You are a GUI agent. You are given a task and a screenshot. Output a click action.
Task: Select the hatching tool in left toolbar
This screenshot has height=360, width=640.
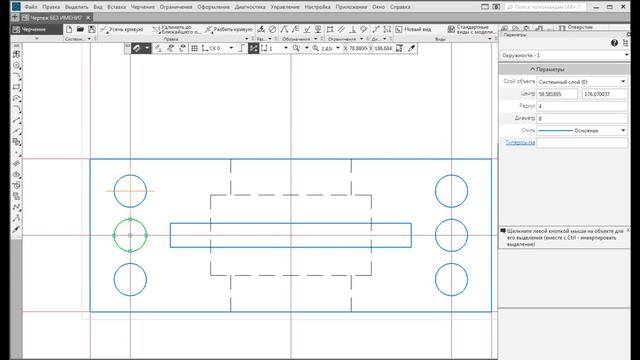coord(16,163)
